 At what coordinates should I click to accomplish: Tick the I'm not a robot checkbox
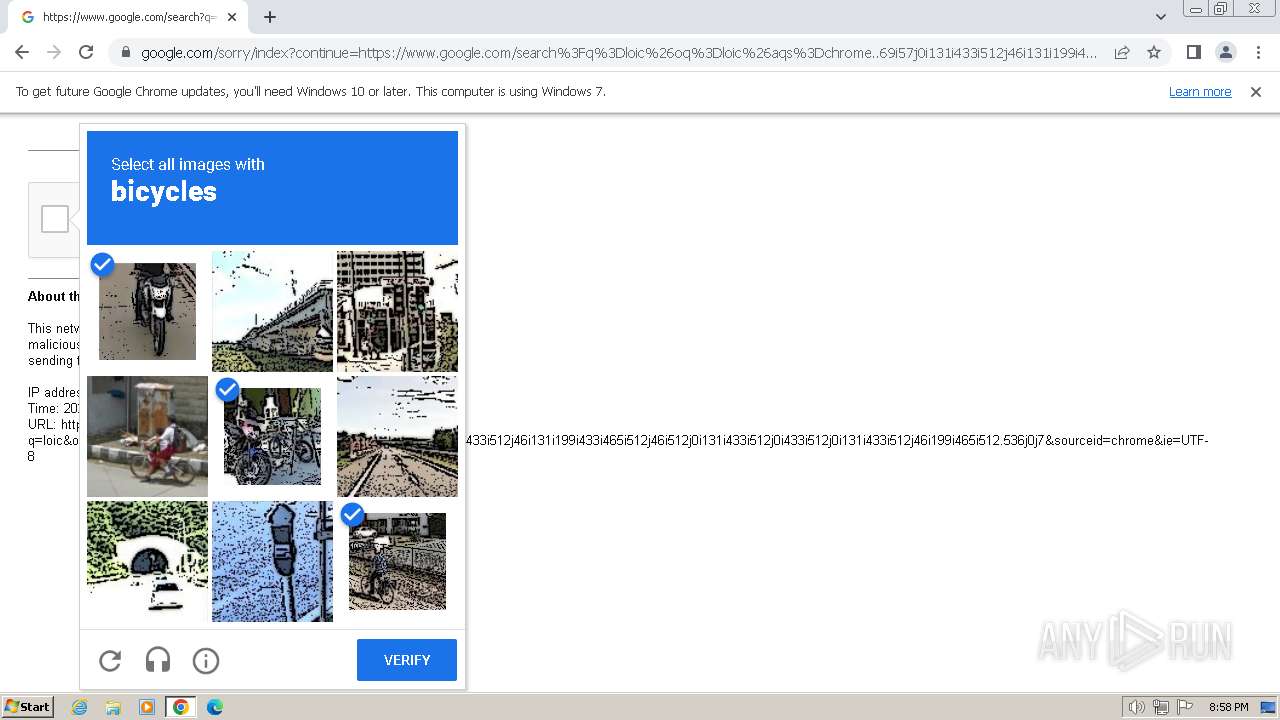click(x=55, y=219)
